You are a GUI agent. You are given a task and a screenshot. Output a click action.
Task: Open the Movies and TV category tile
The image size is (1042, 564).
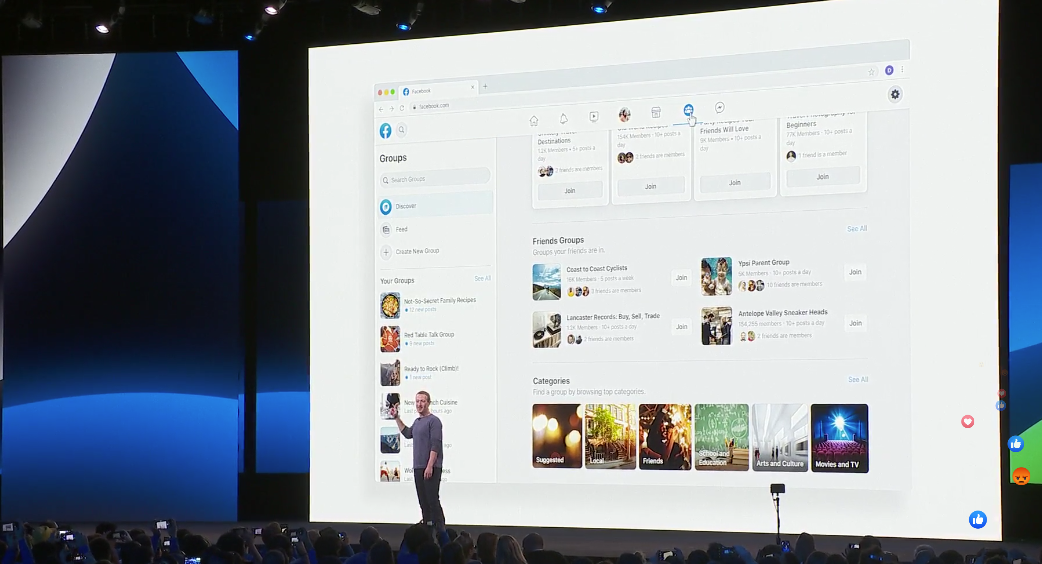click(x=839, y=438)
